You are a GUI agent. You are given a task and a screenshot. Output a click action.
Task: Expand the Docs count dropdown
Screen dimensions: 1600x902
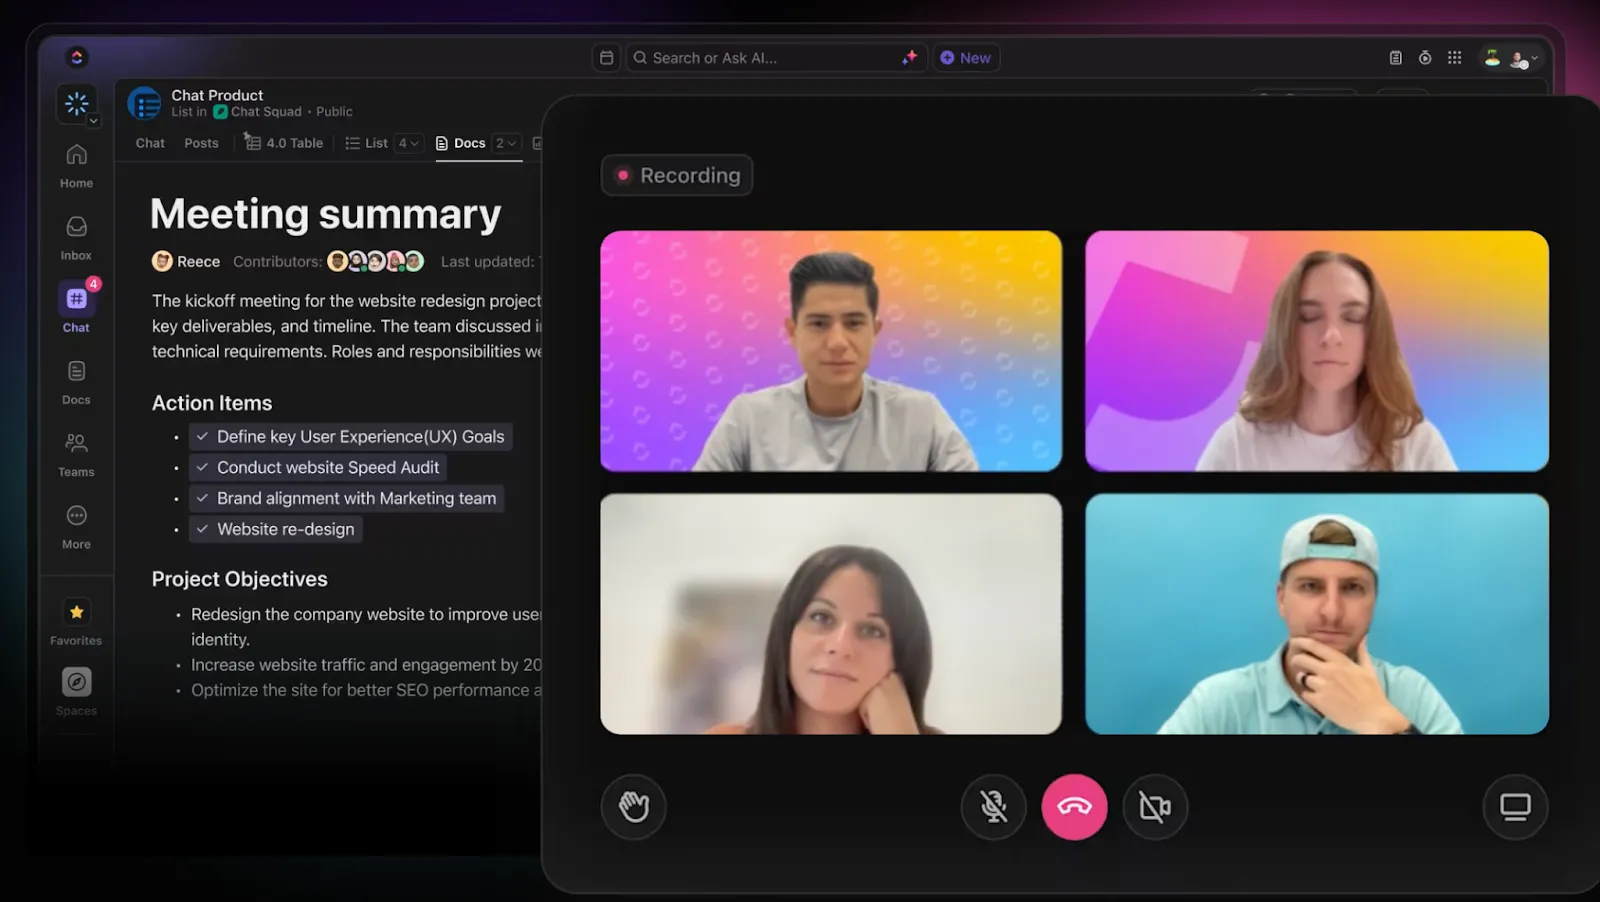click(x=506, y=143)
